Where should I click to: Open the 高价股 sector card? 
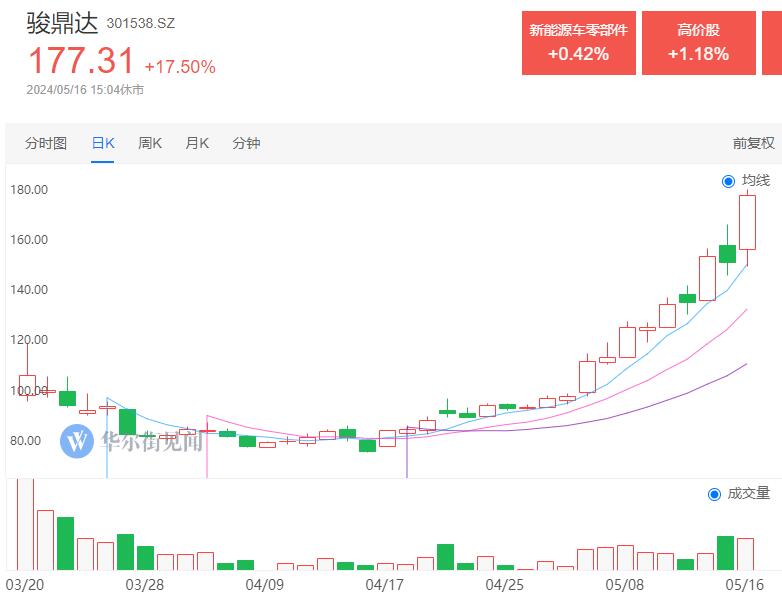click(x=699, y=43)
